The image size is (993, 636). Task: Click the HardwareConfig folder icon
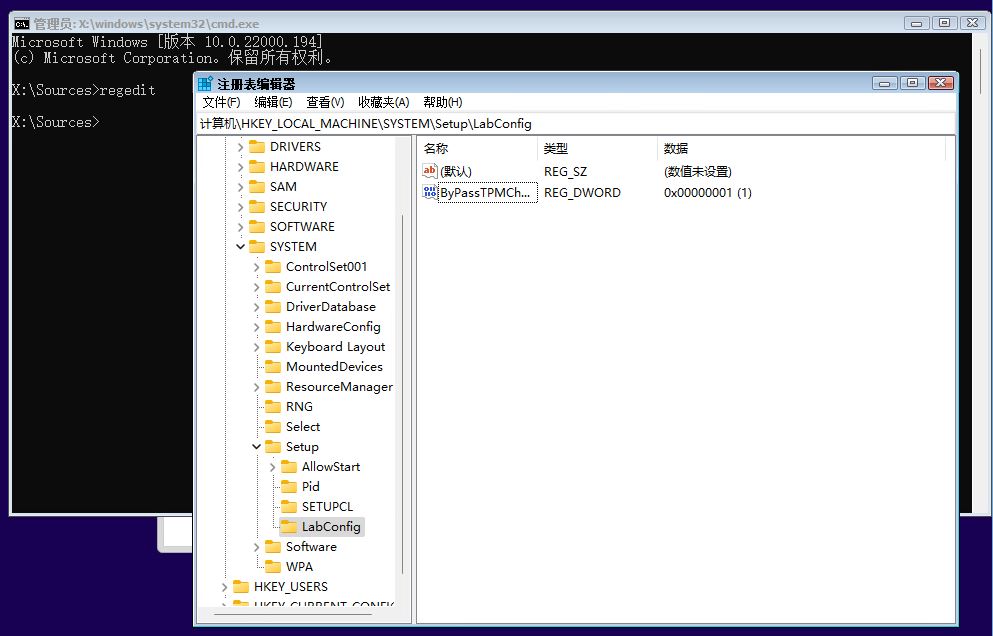tap(272, 327)
